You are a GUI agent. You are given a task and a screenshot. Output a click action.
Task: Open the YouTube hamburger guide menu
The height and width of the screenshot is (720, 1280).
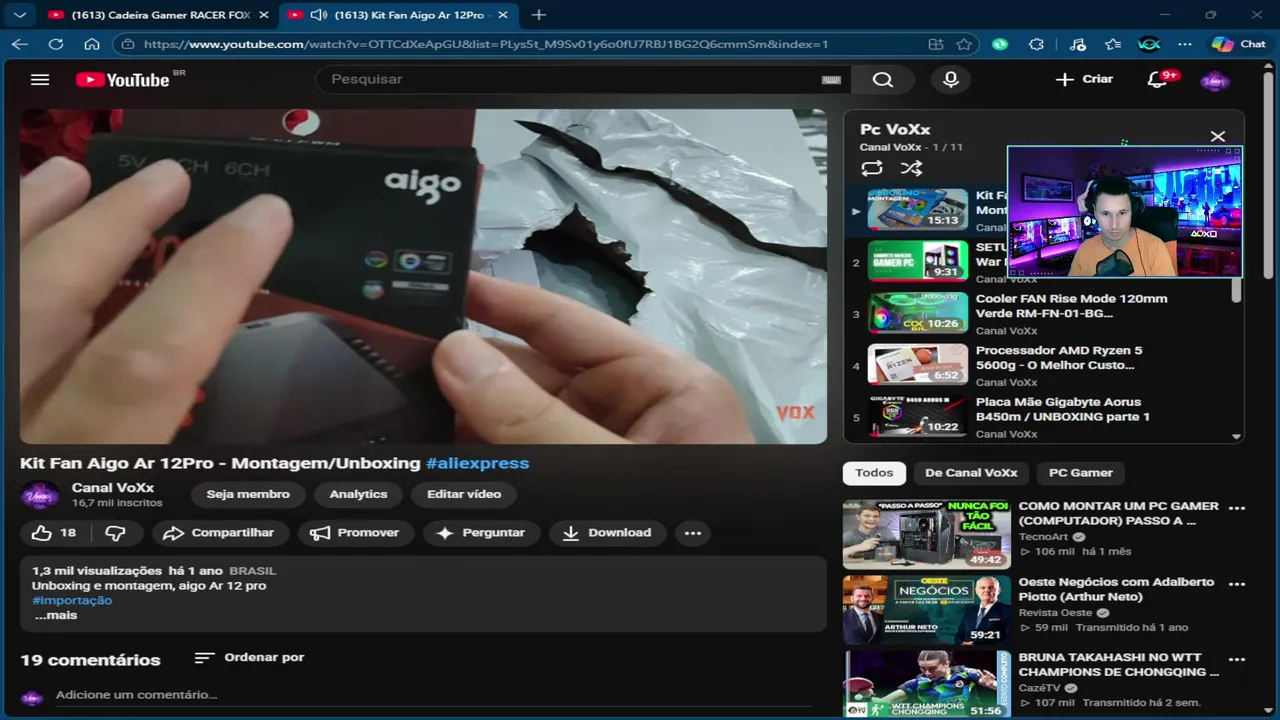point(40,80)
